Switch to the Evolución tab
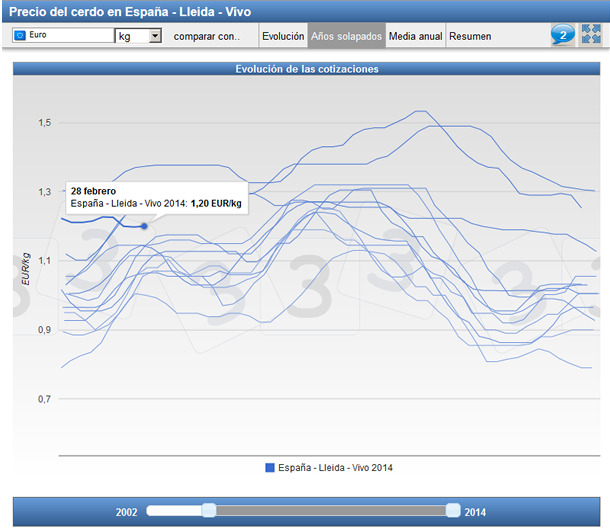 (282, 36)
